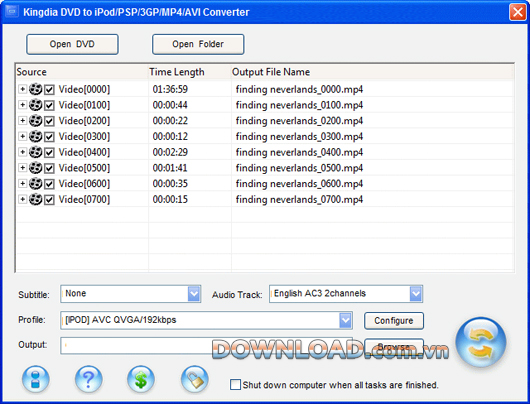Expand the Video[0500] tree node
Image resolution: width=530 pixels, height=404 pixels.
pyautogui.click(x=22, y=168)
